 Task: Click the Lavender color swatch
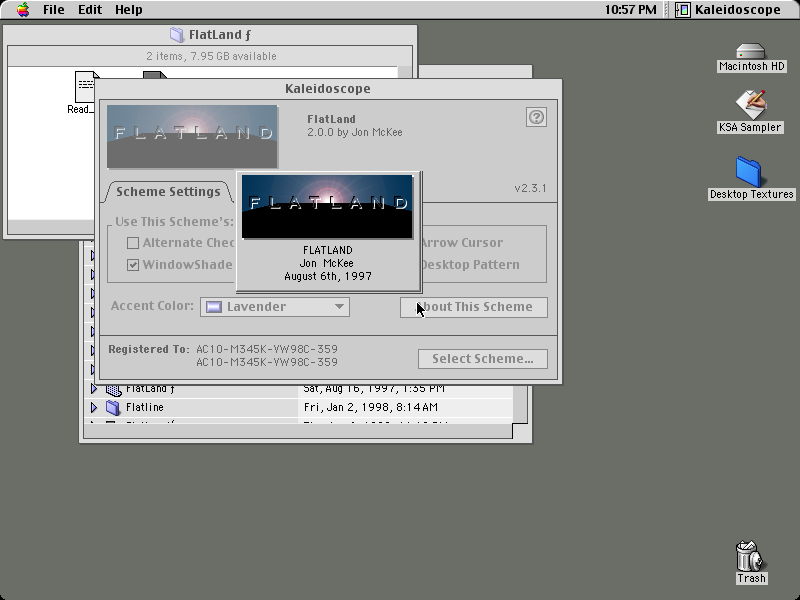pyautogui.click(x=214, y=307)
